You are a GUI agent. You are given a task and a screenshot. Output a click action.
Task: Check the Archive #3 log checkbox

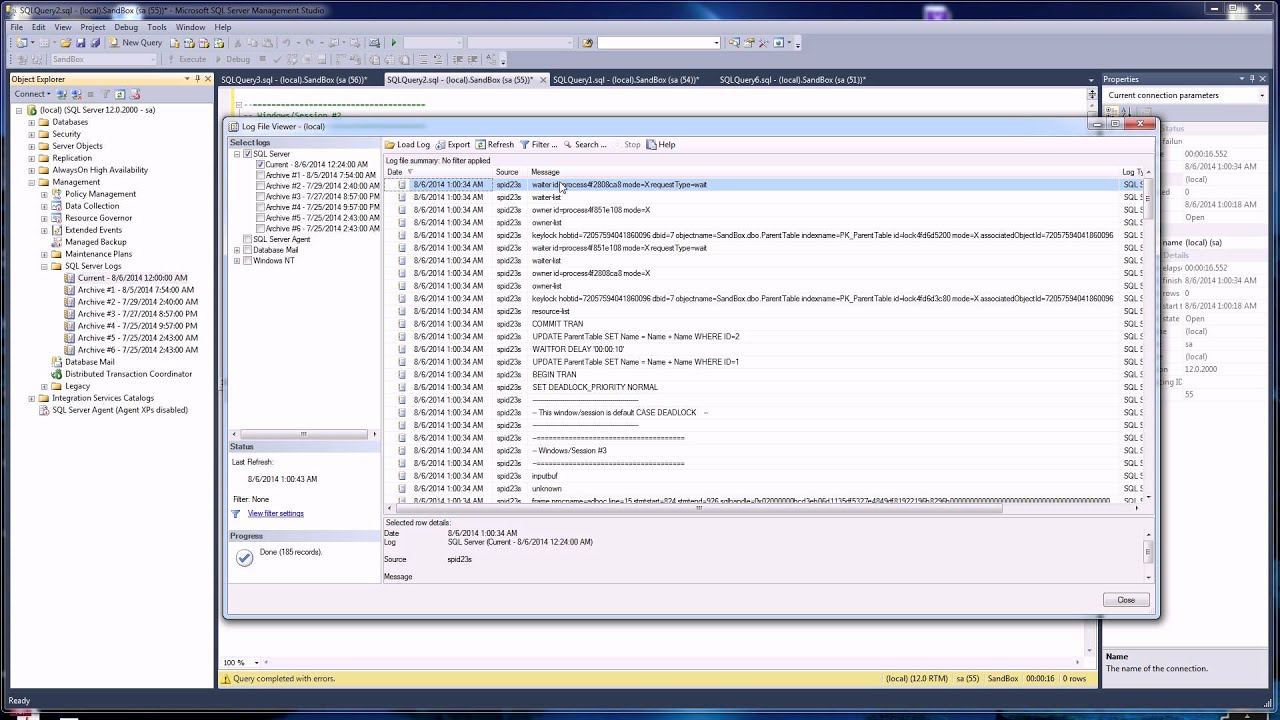[x=260, y=197]
